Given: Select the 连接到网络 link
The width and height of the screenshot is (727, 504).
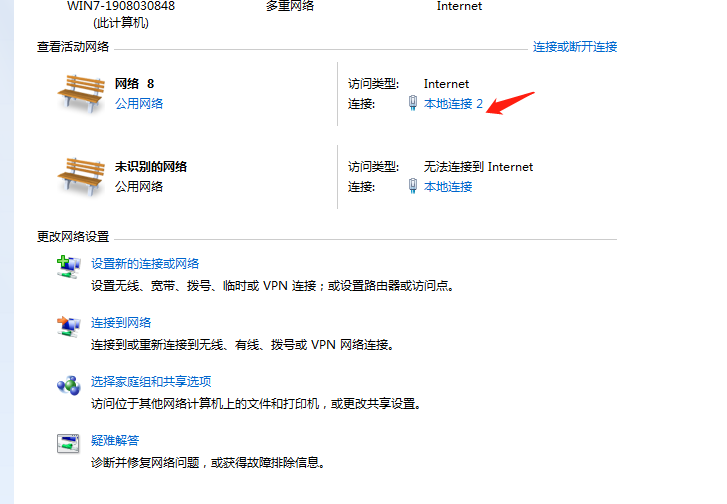Looking at the screenshot, I should point(121,323).
